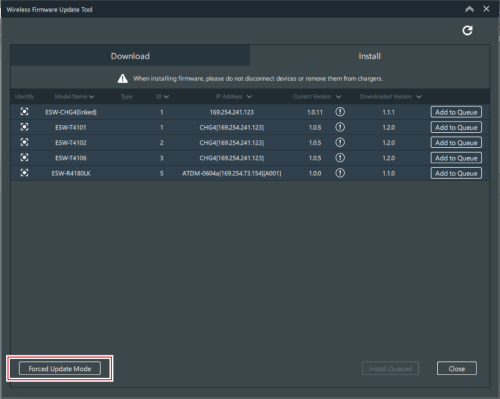Sort by Downloaded Version column arrow

(x=419, y=97)
